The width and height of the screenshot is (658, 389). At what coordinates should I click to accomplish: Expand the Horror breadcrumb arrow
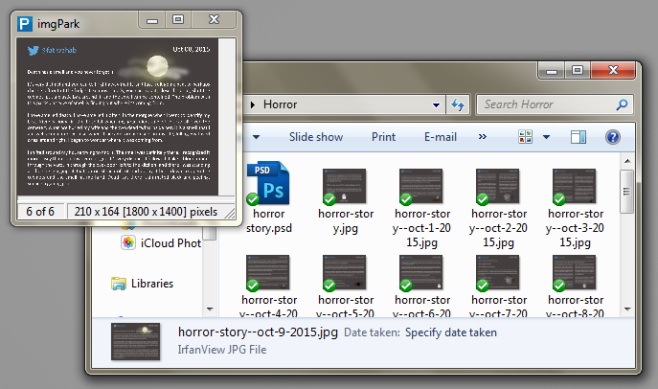tap(253, 104)
